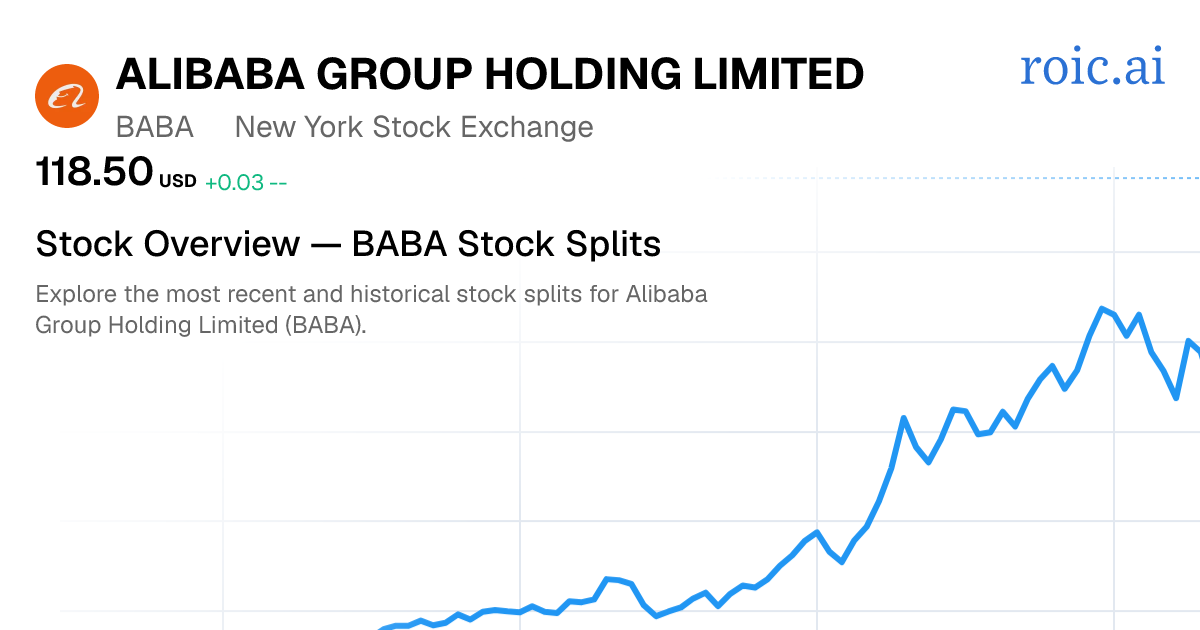Click the flat start of the price line
1200x630 pixels.
coord(400,626)
